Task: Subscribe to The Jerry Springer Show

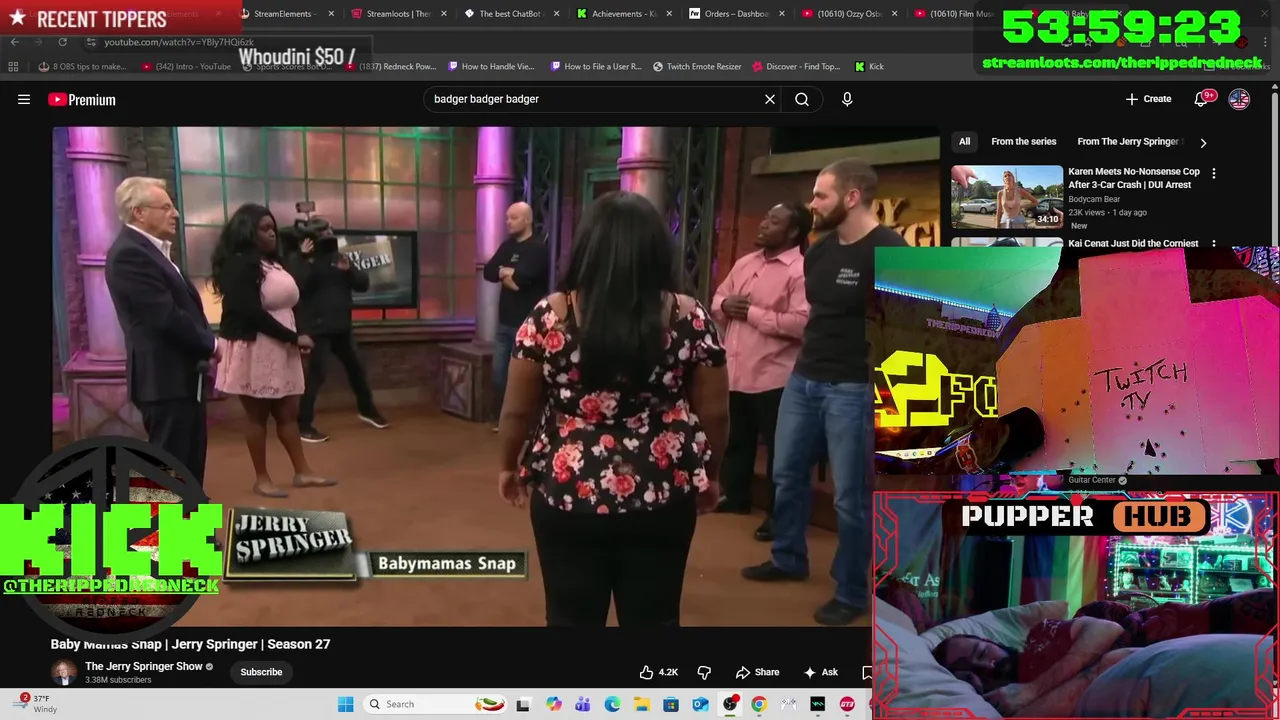Action: (261, 672)
